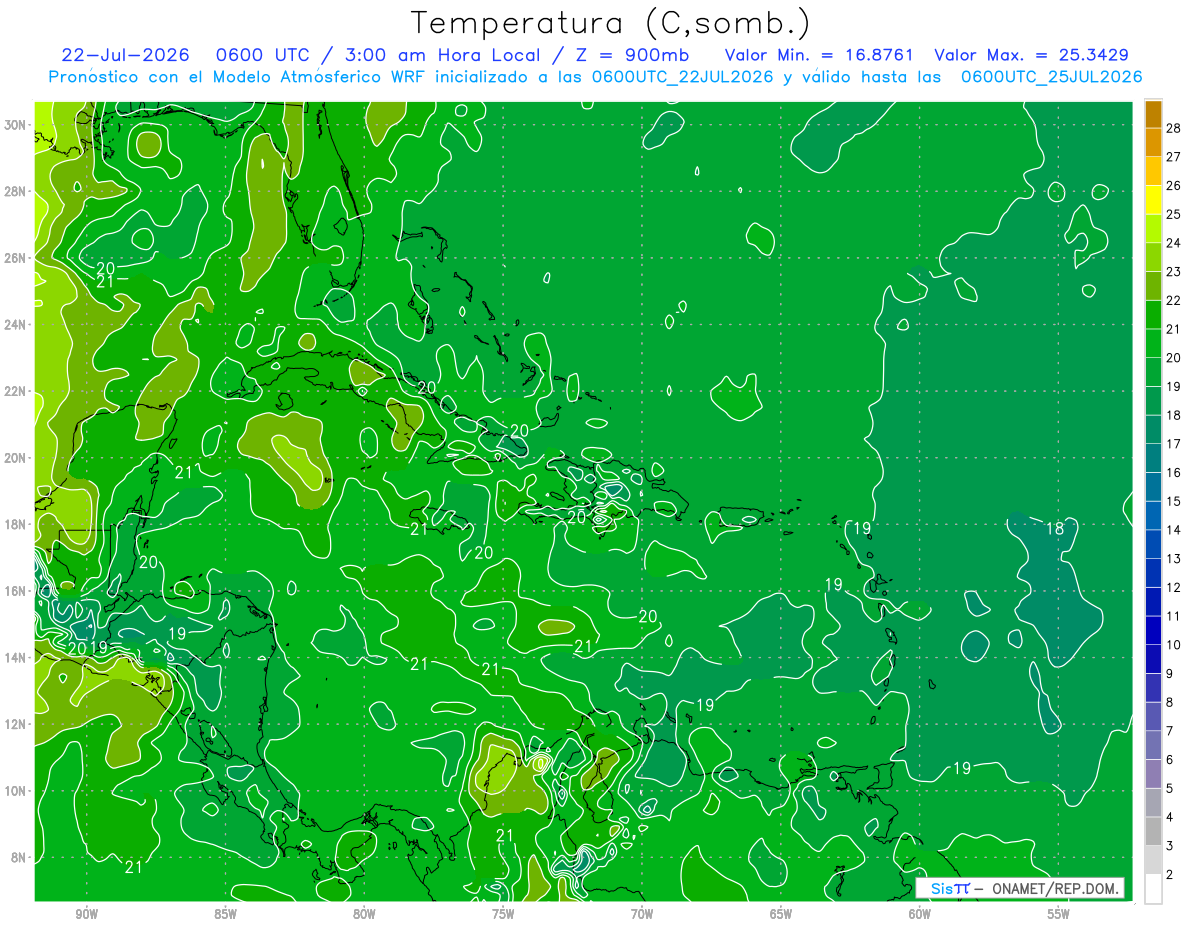The image size is (1200, 927).
Task: Click the yellow swatch between 25 and 26
Action: 1153,200
